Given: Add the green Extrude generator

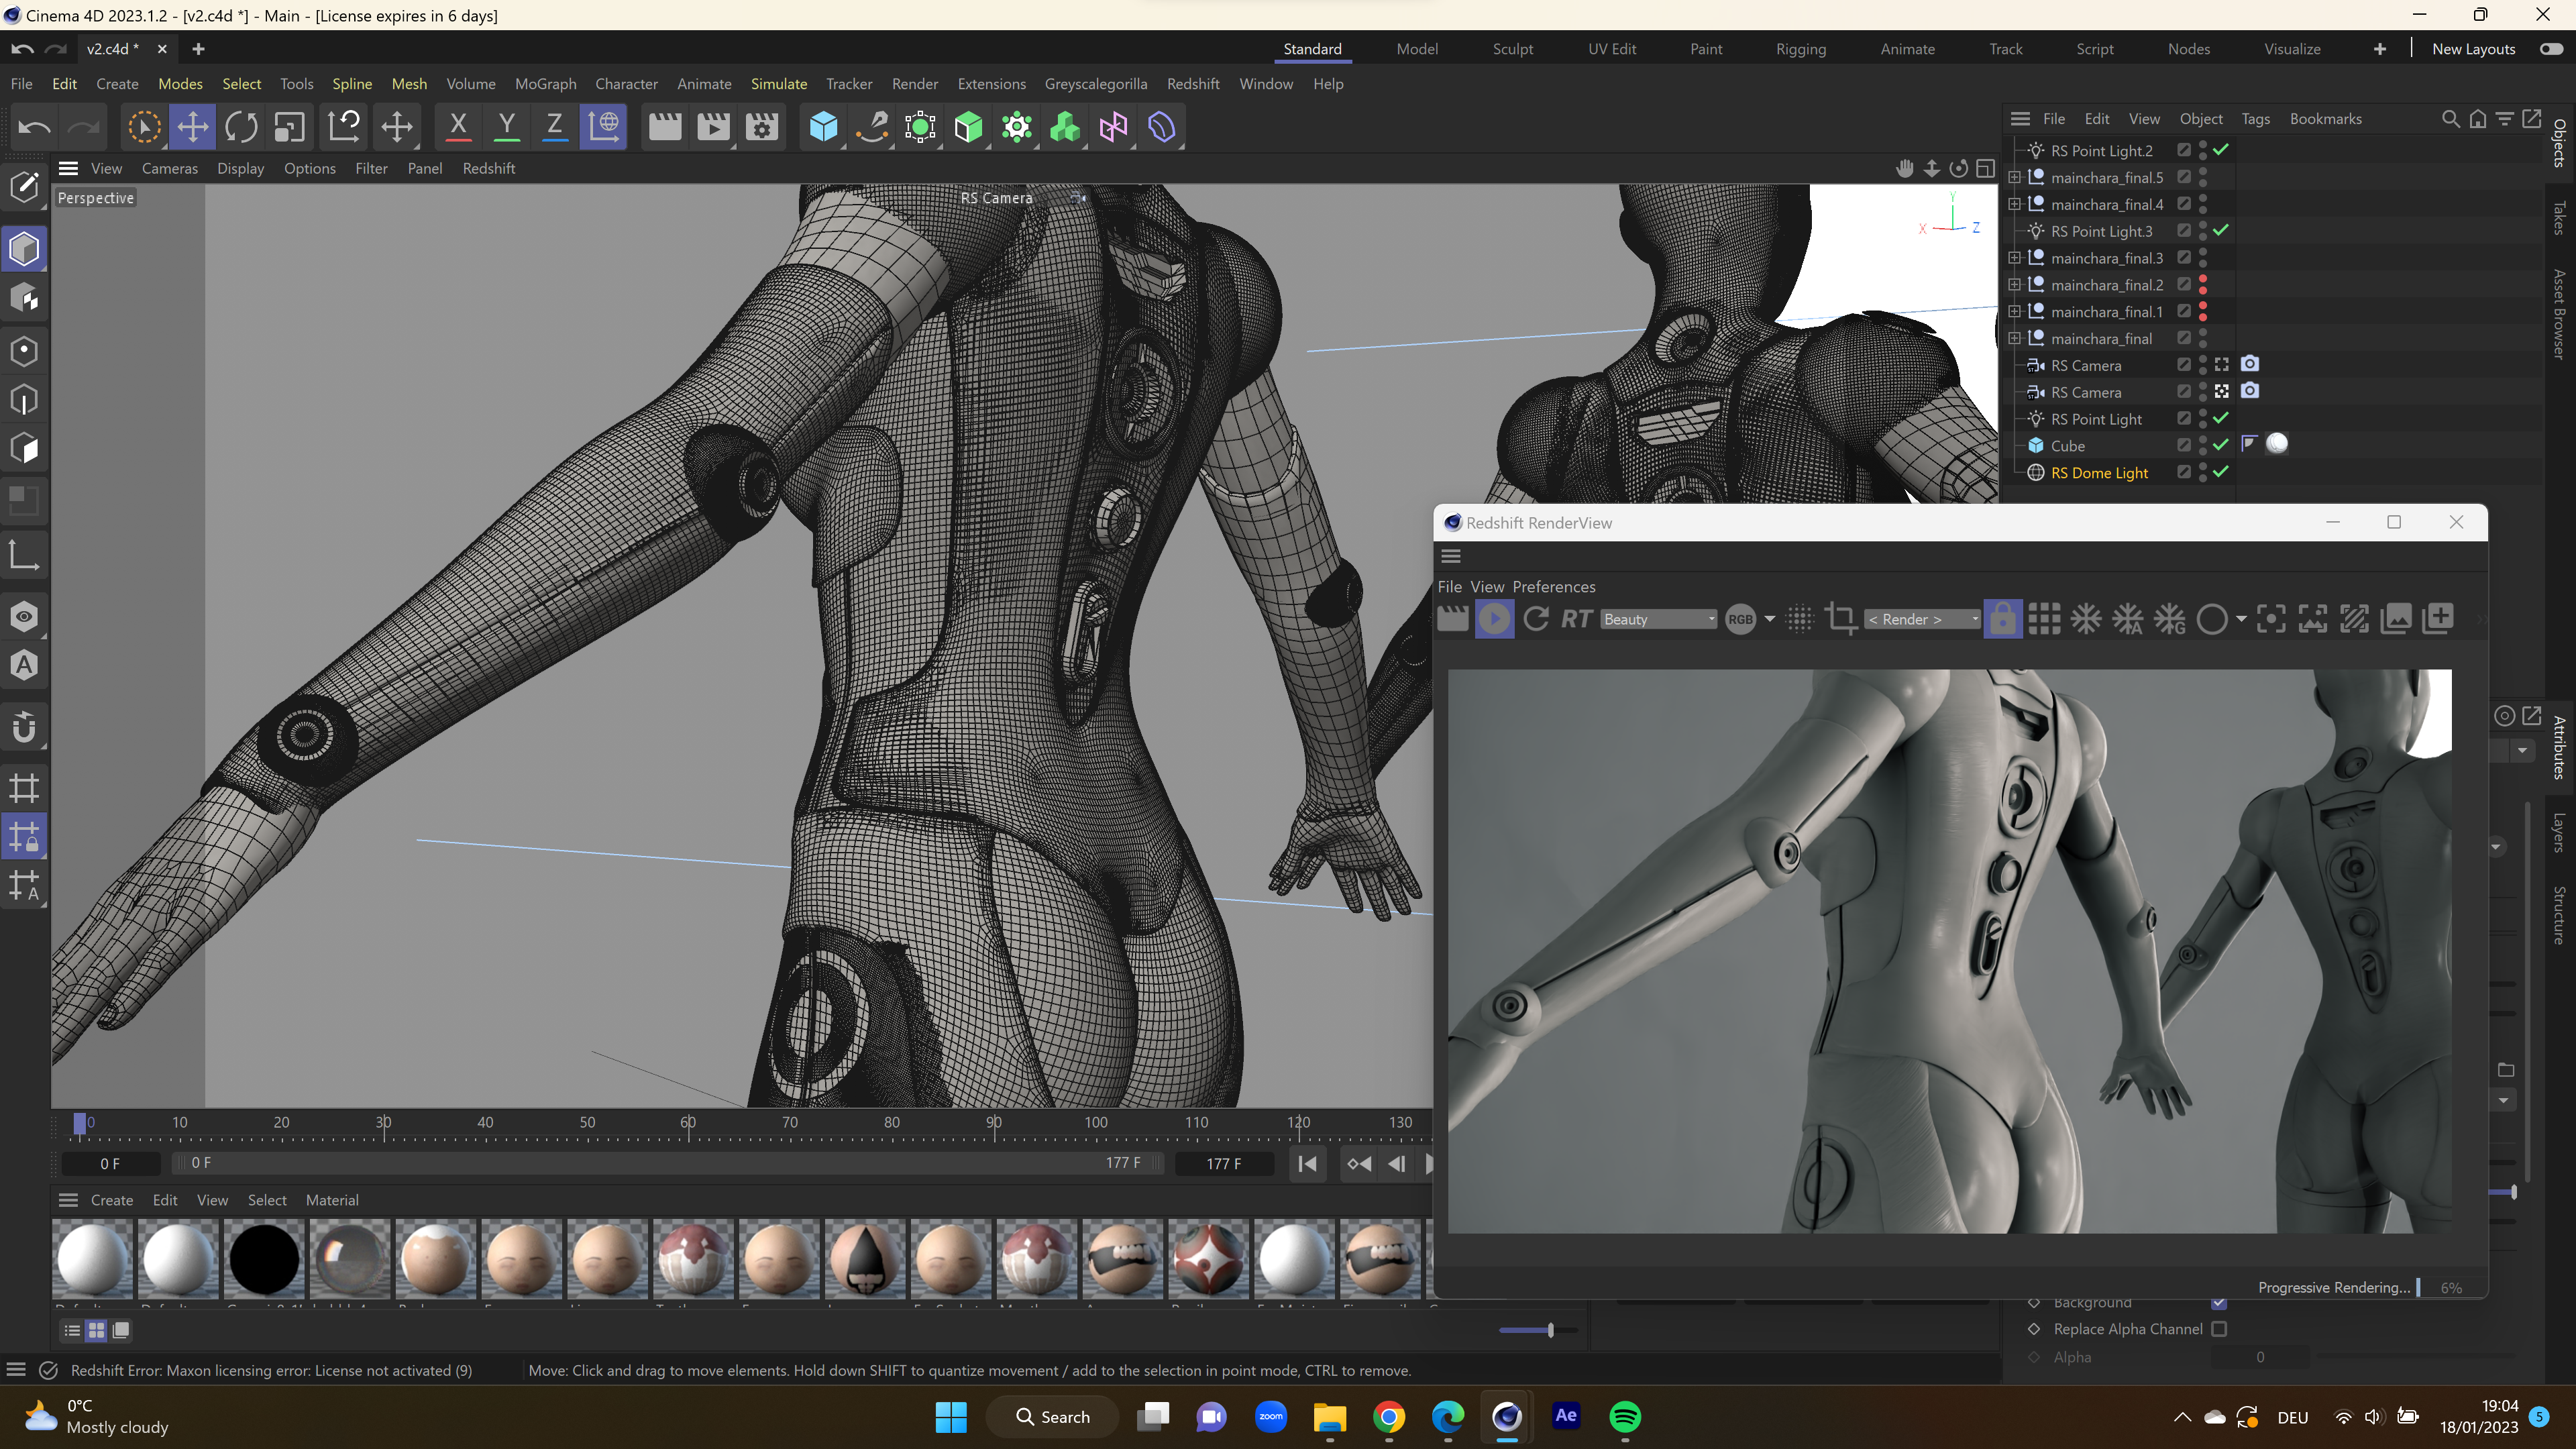Looking at the screenshot, I should 968,127.
